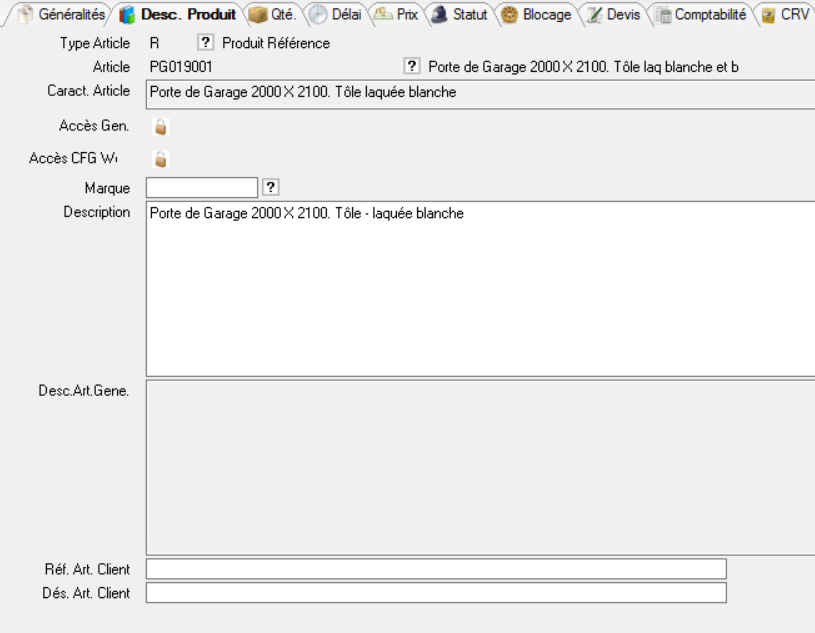Open the Type Article lookup question mark
Image resolution: width=815 pixels, height=633 pixels.
click(x=205, y=44)
